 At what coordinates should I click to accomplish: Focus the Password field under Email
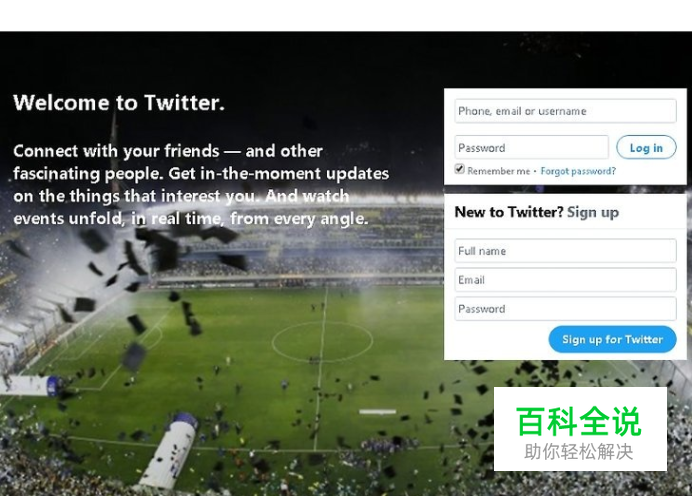(x=565, y=308)
